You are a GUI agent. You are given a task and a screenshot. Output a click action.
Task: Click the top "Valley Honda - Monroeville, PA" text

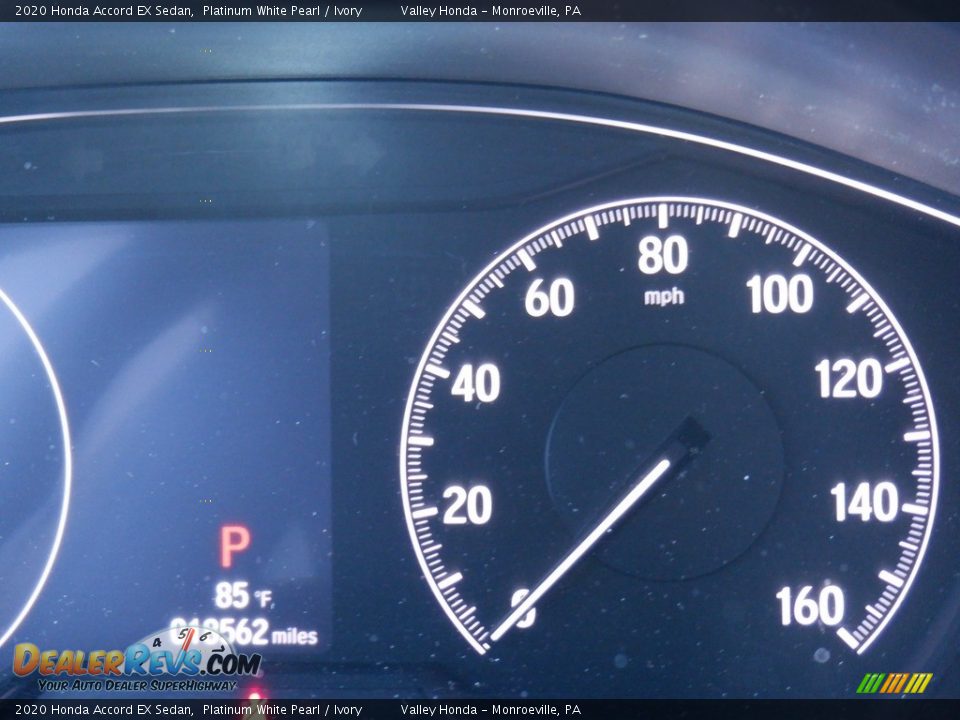(490, 11)
